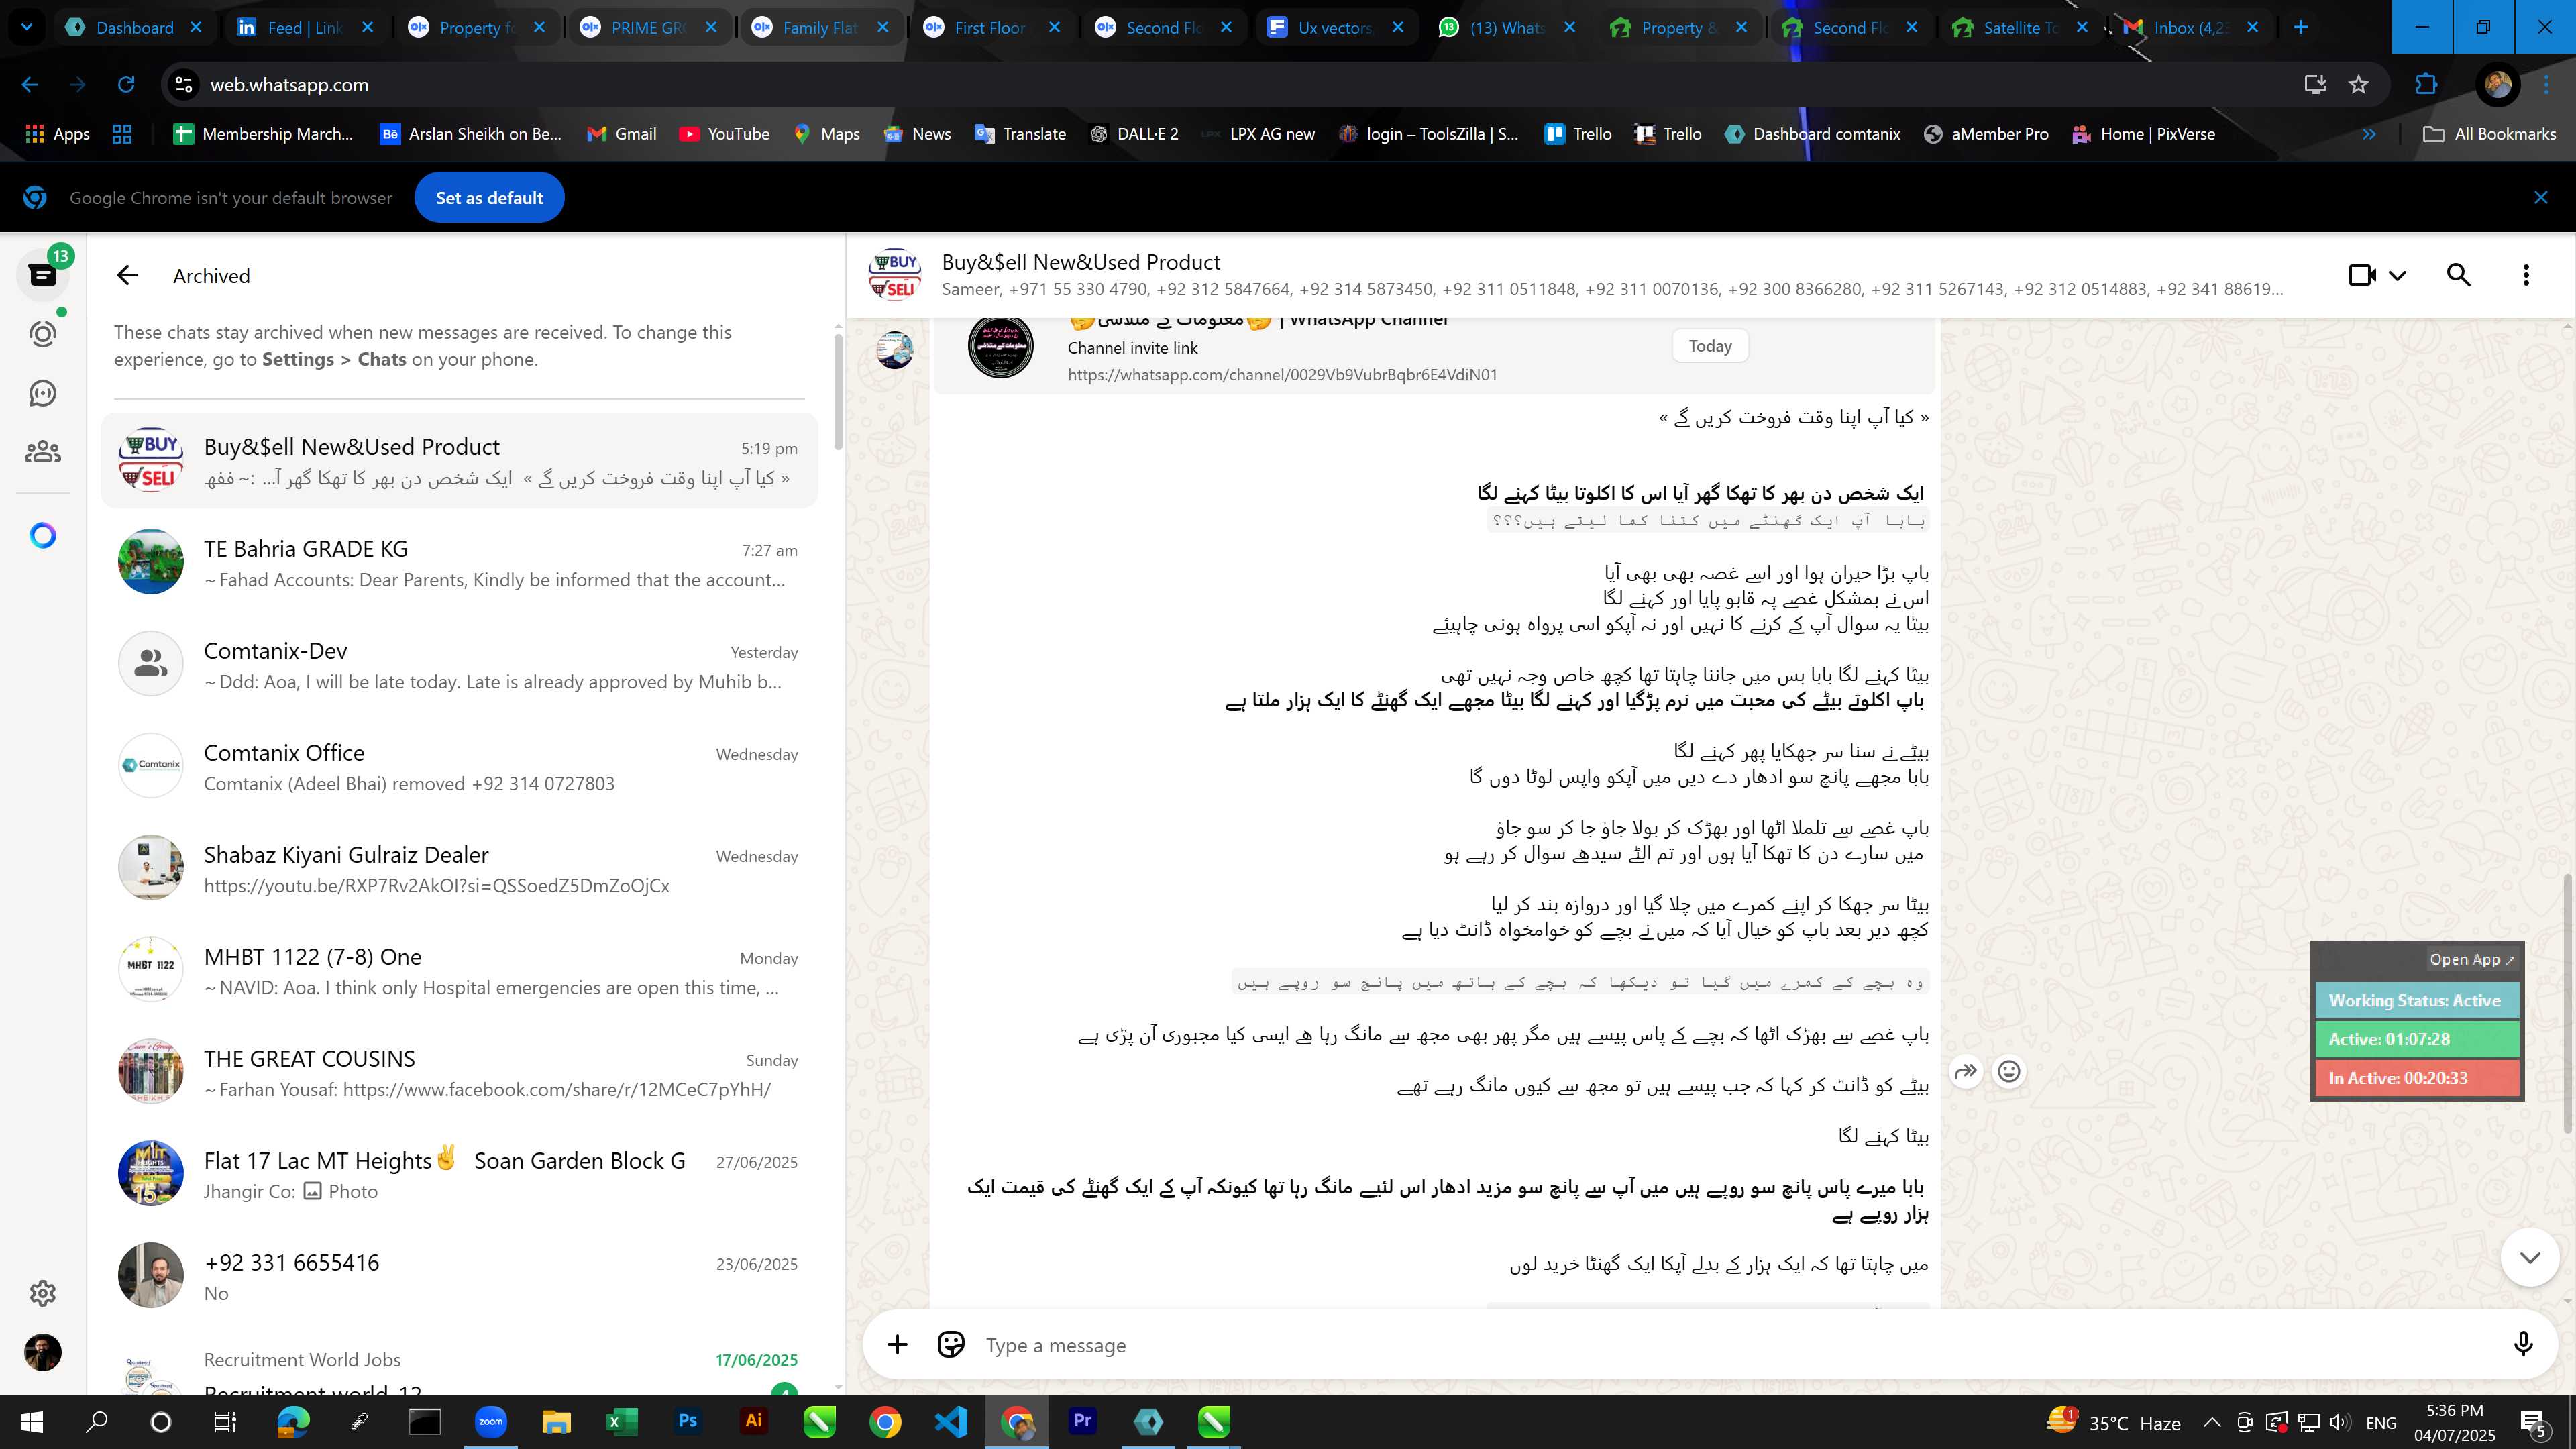
Task: Switch to the Dashboard browser tab
Action: (x=134, y=27)
